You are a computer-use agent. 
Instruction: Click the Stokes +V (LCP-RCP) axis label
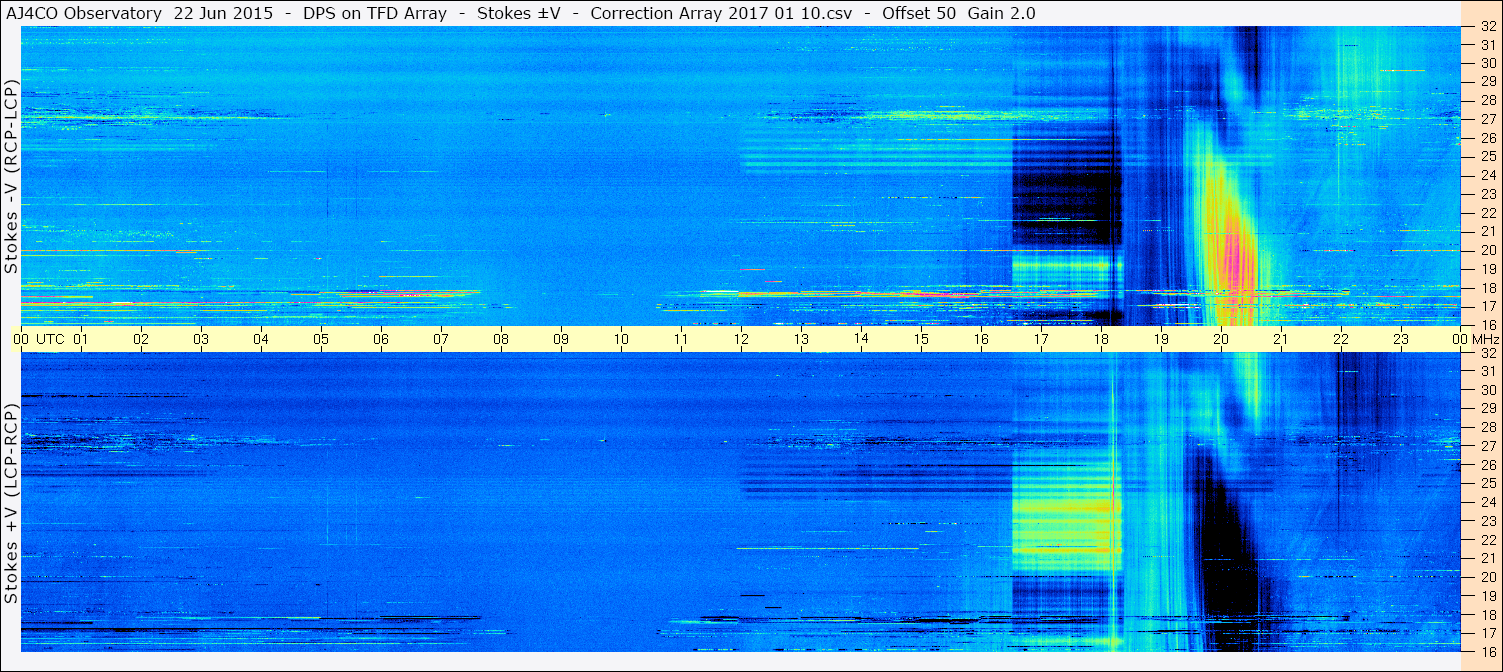[11, 504]
